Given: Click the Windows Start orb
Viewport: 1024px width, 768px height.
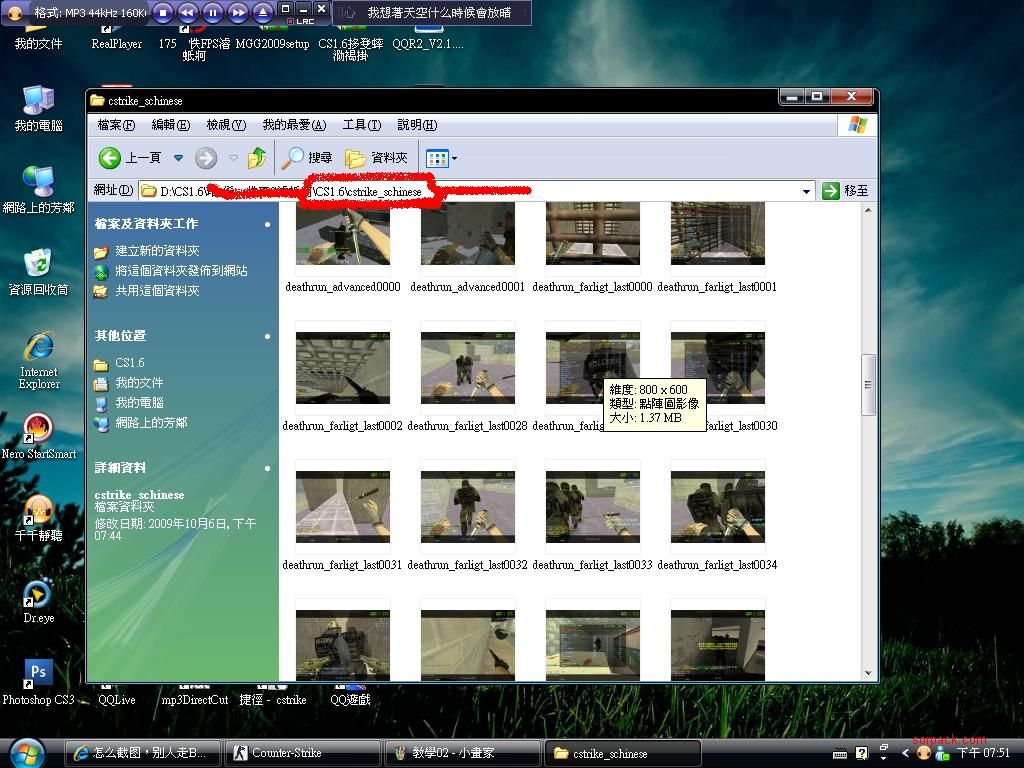Looking at the screenshot, I should [x=27, y=752].
